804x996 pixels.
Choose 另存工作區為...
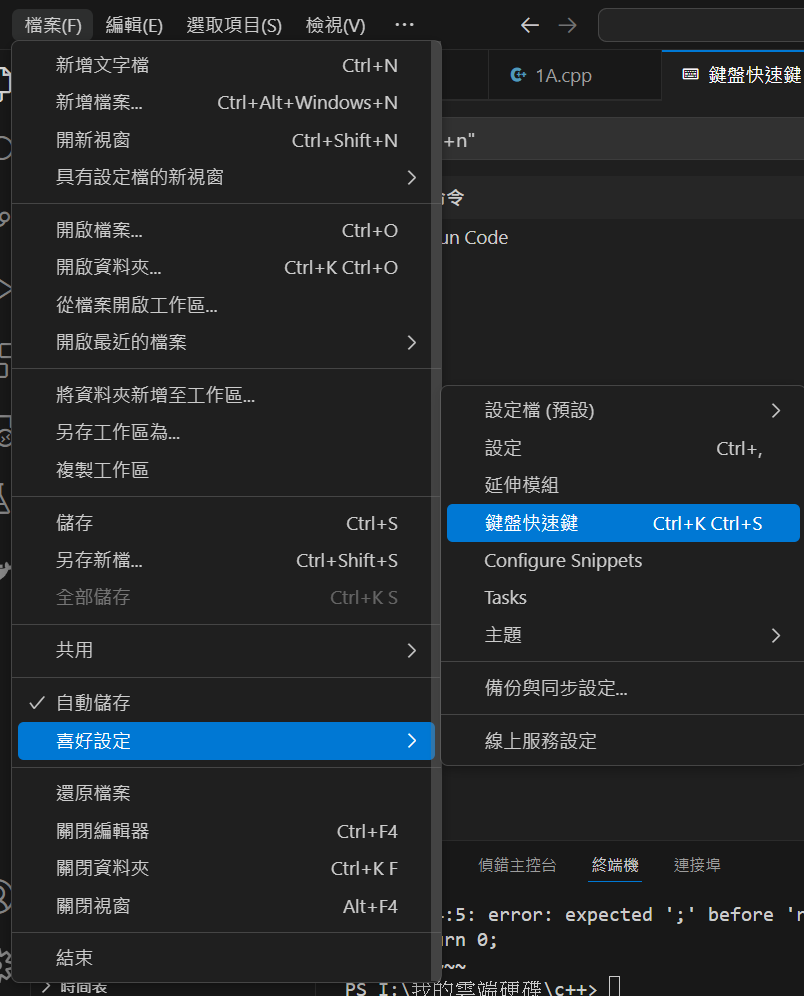click(x=226, y=433)
